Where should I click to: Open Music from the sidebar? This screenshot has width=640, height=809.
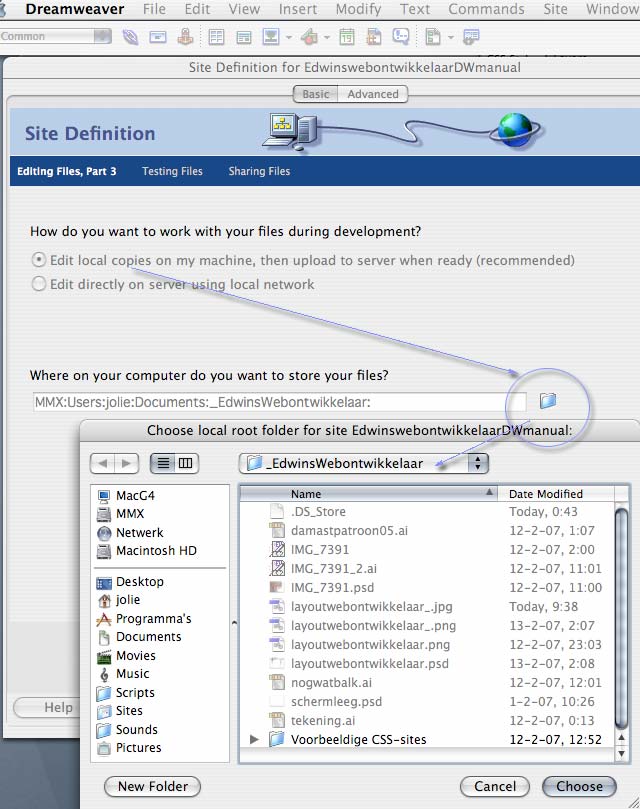click(123, 674)
